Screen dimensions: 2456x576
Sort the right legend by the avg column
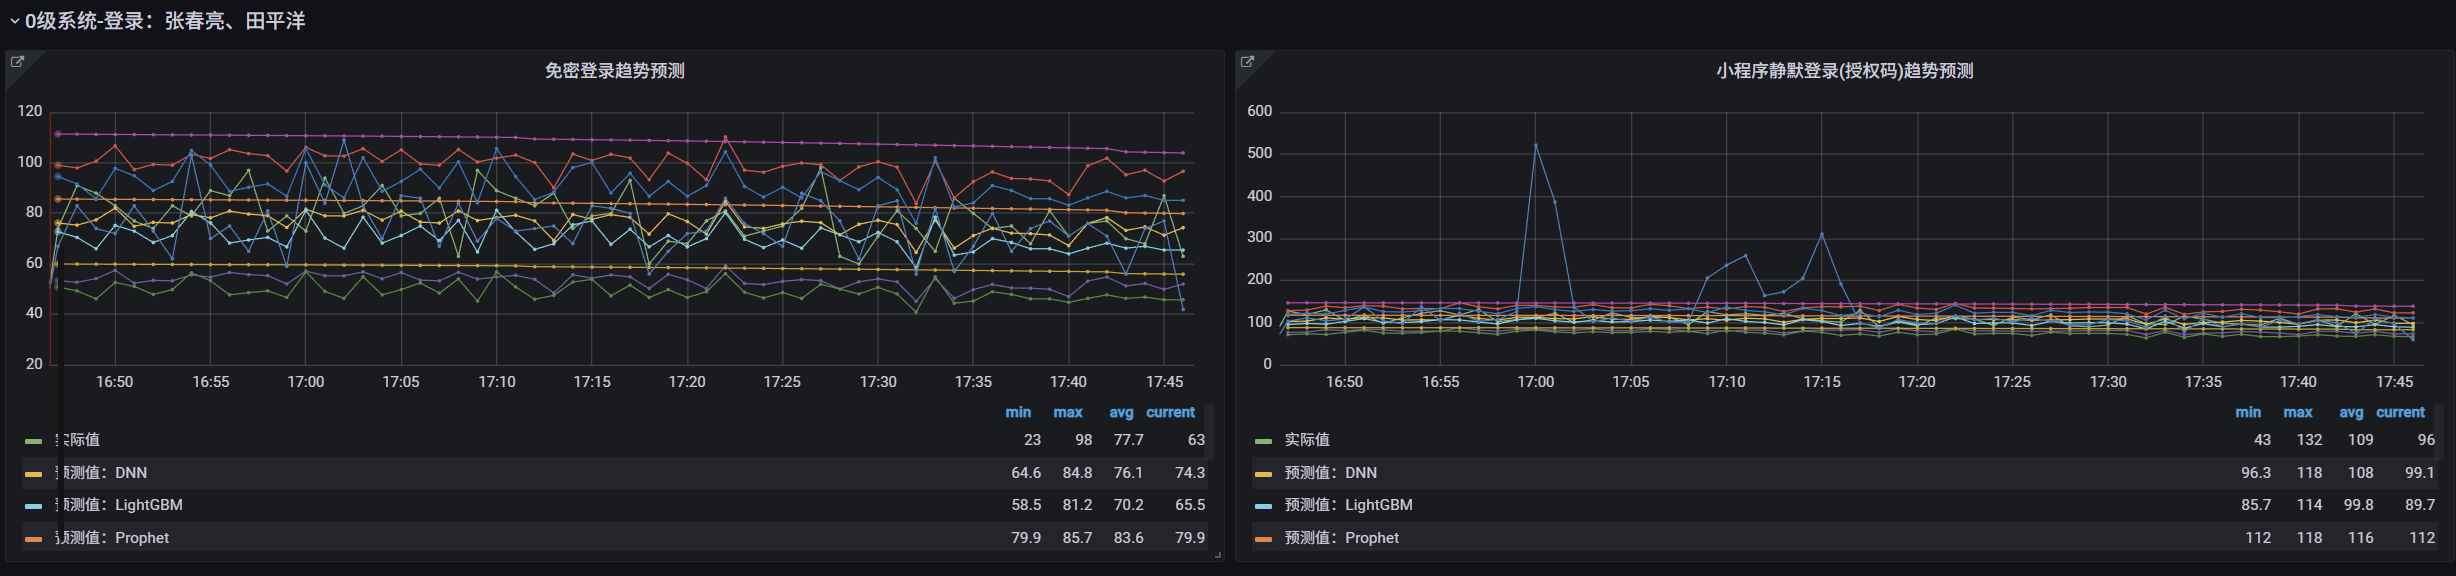click(x=2350, y=412)
